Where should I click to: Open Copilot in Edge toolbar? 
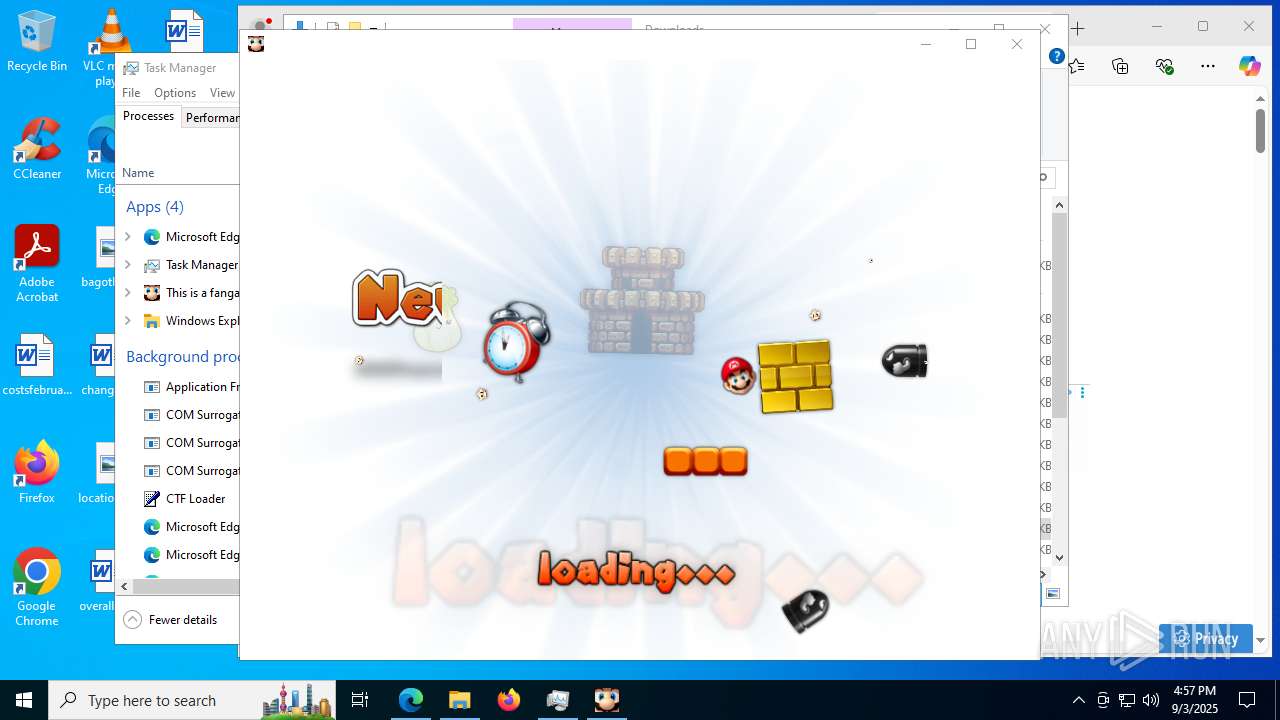tap(1250, 66)
